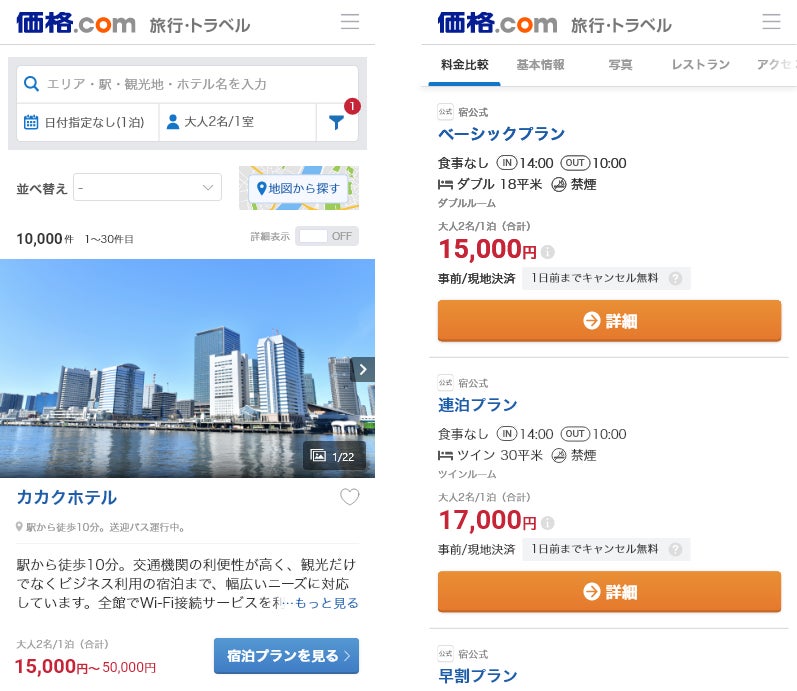Screen dimensions: 797x691
Task: Open the right screen's hamburger menu
Action: [771, 22]
